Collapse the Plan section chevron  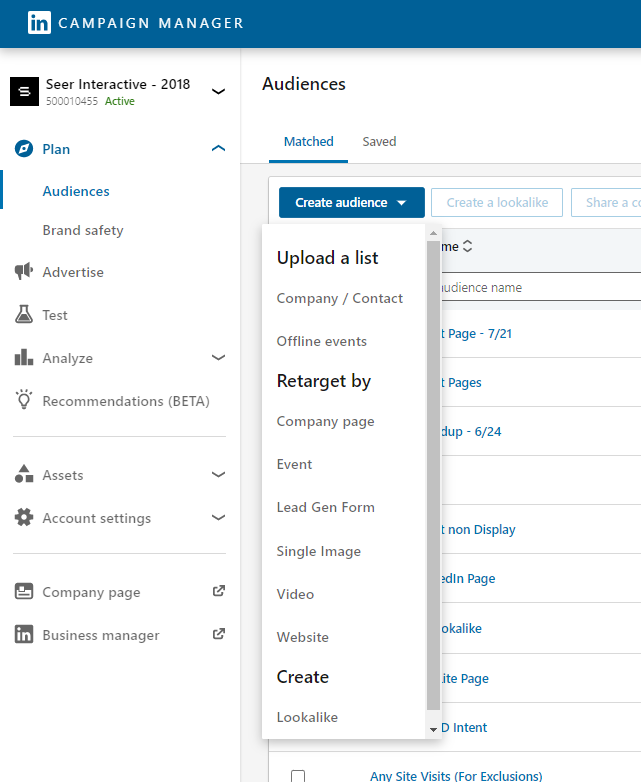(218, 149)
